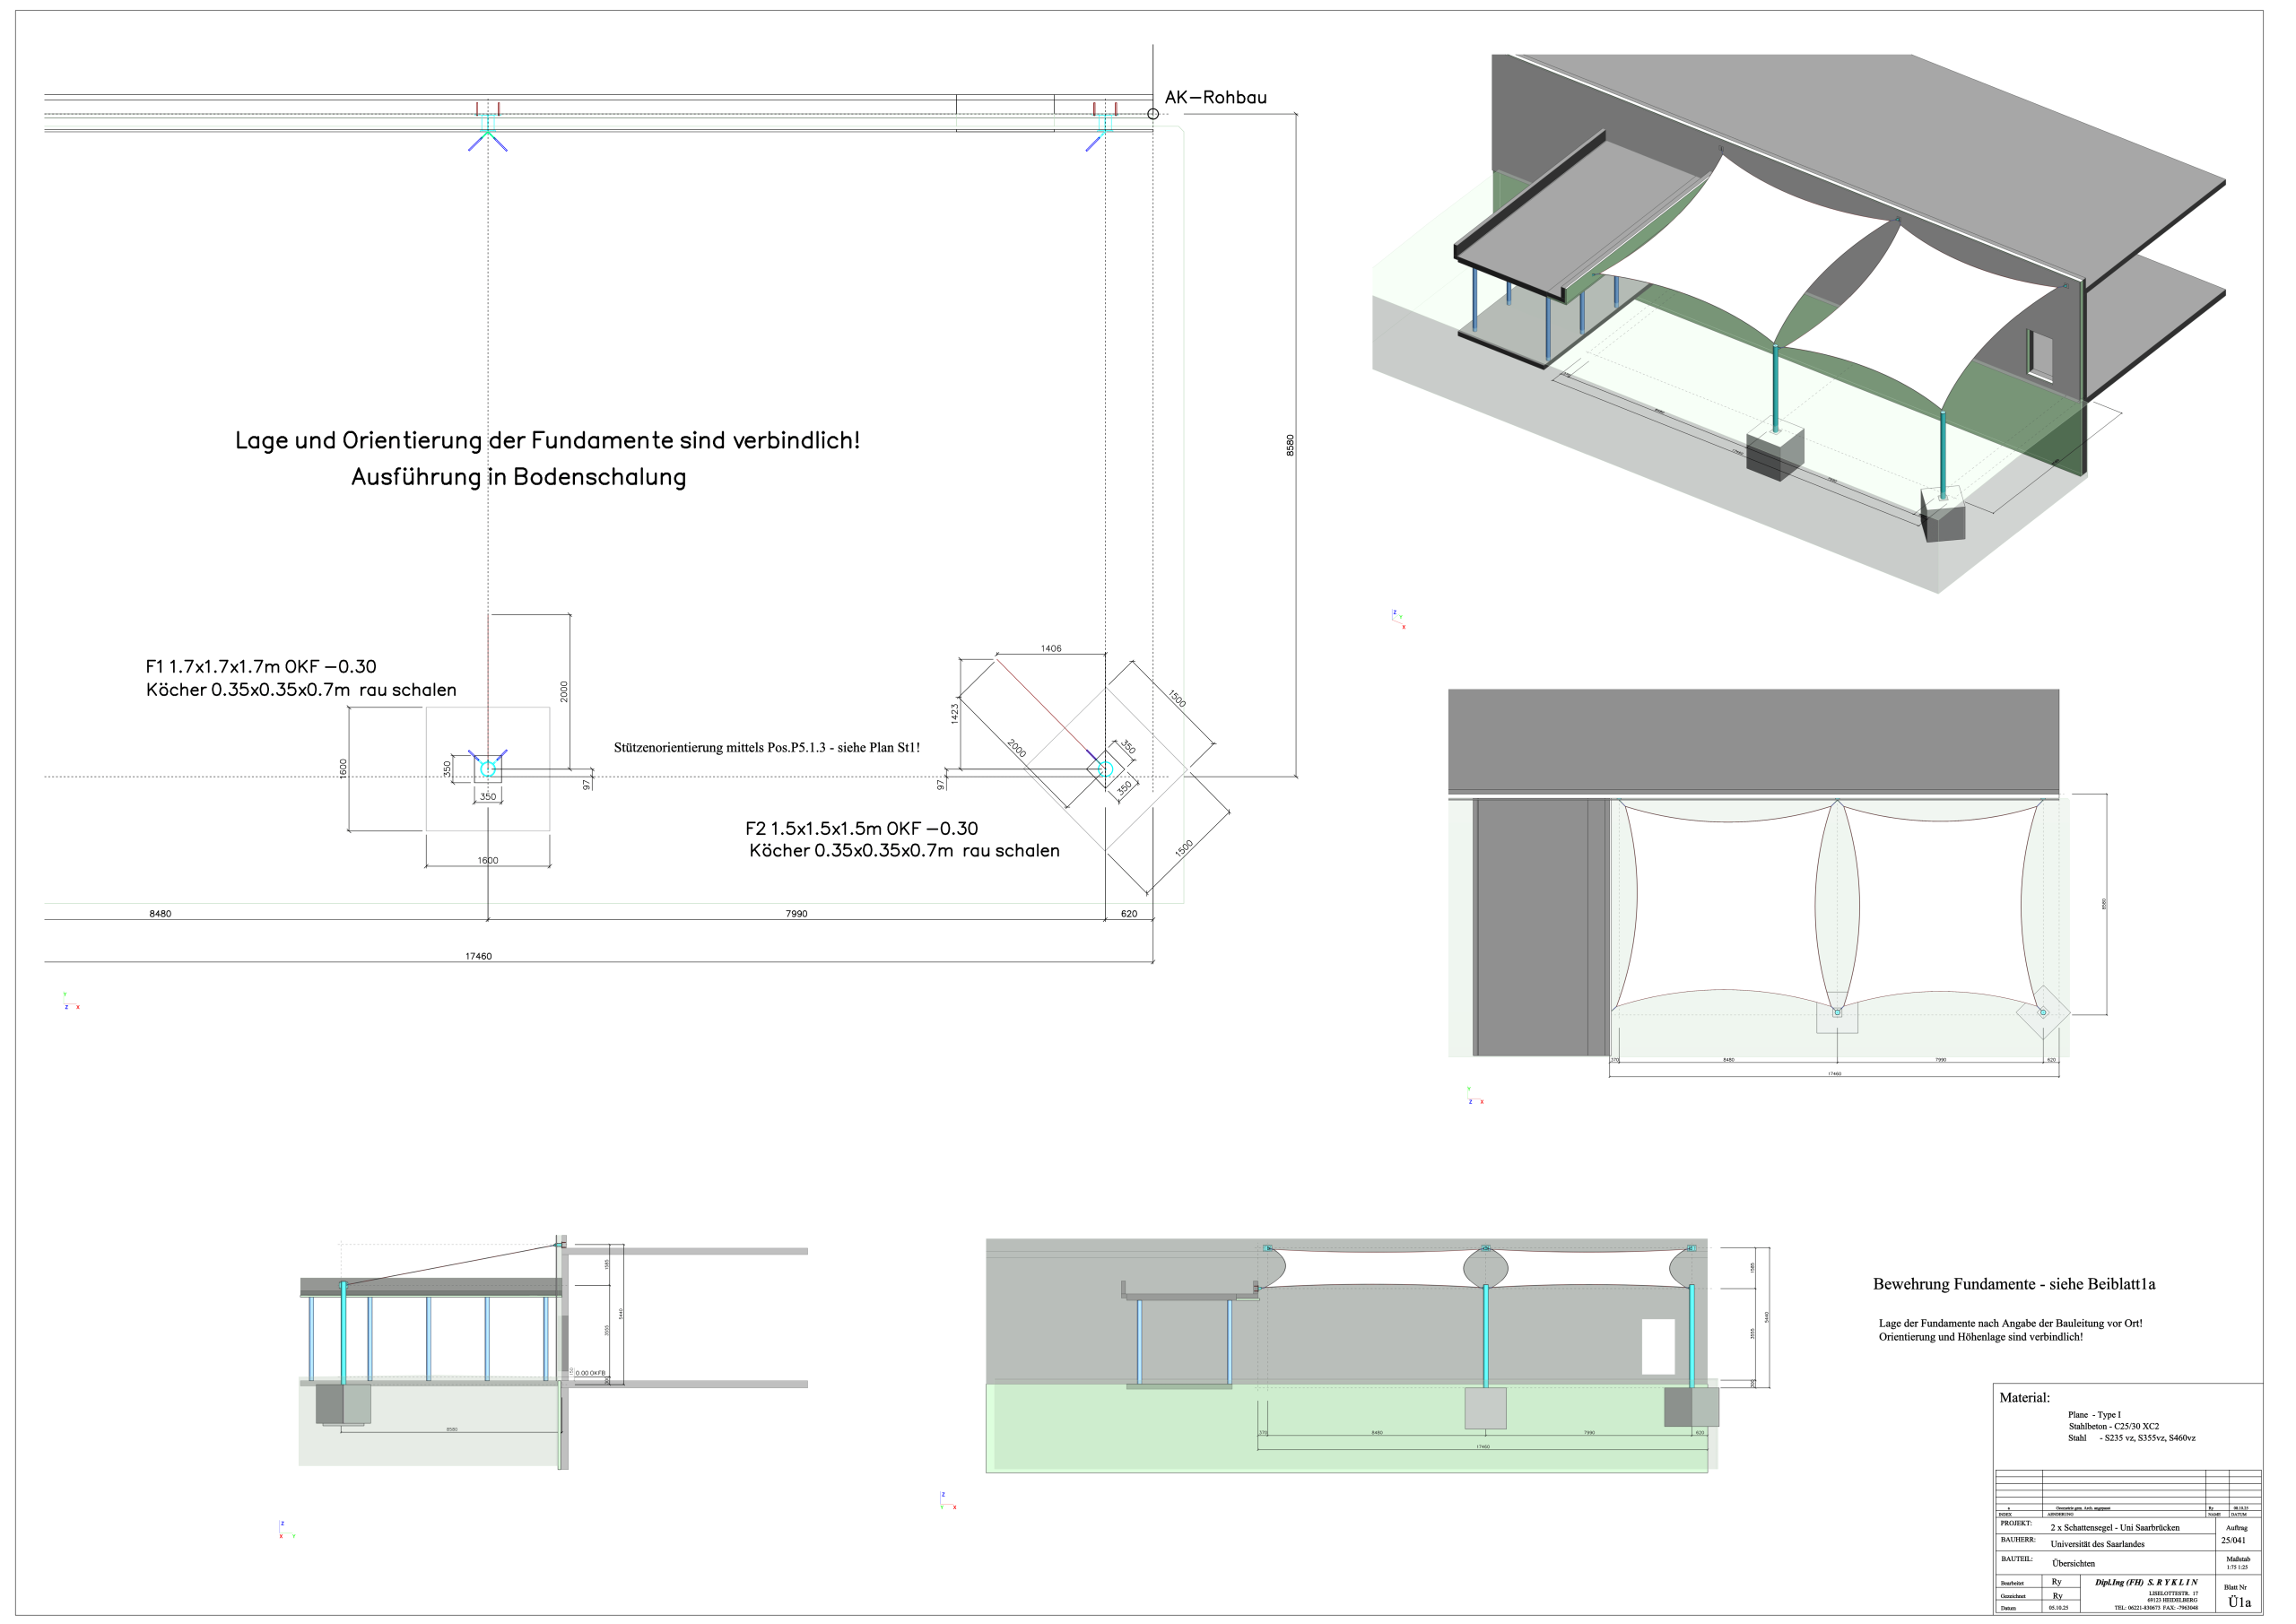This screenshot has width=2296, height=1624.
Task: Select the 7990 dimension text
Action: [x=796, y=914]
